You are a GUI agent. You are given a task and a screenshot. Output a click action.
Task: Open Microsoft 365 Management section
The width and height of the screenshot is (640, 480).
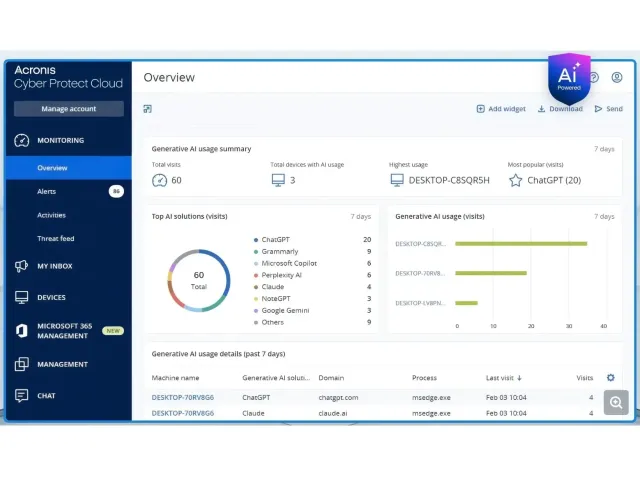(x=64, y=331)
